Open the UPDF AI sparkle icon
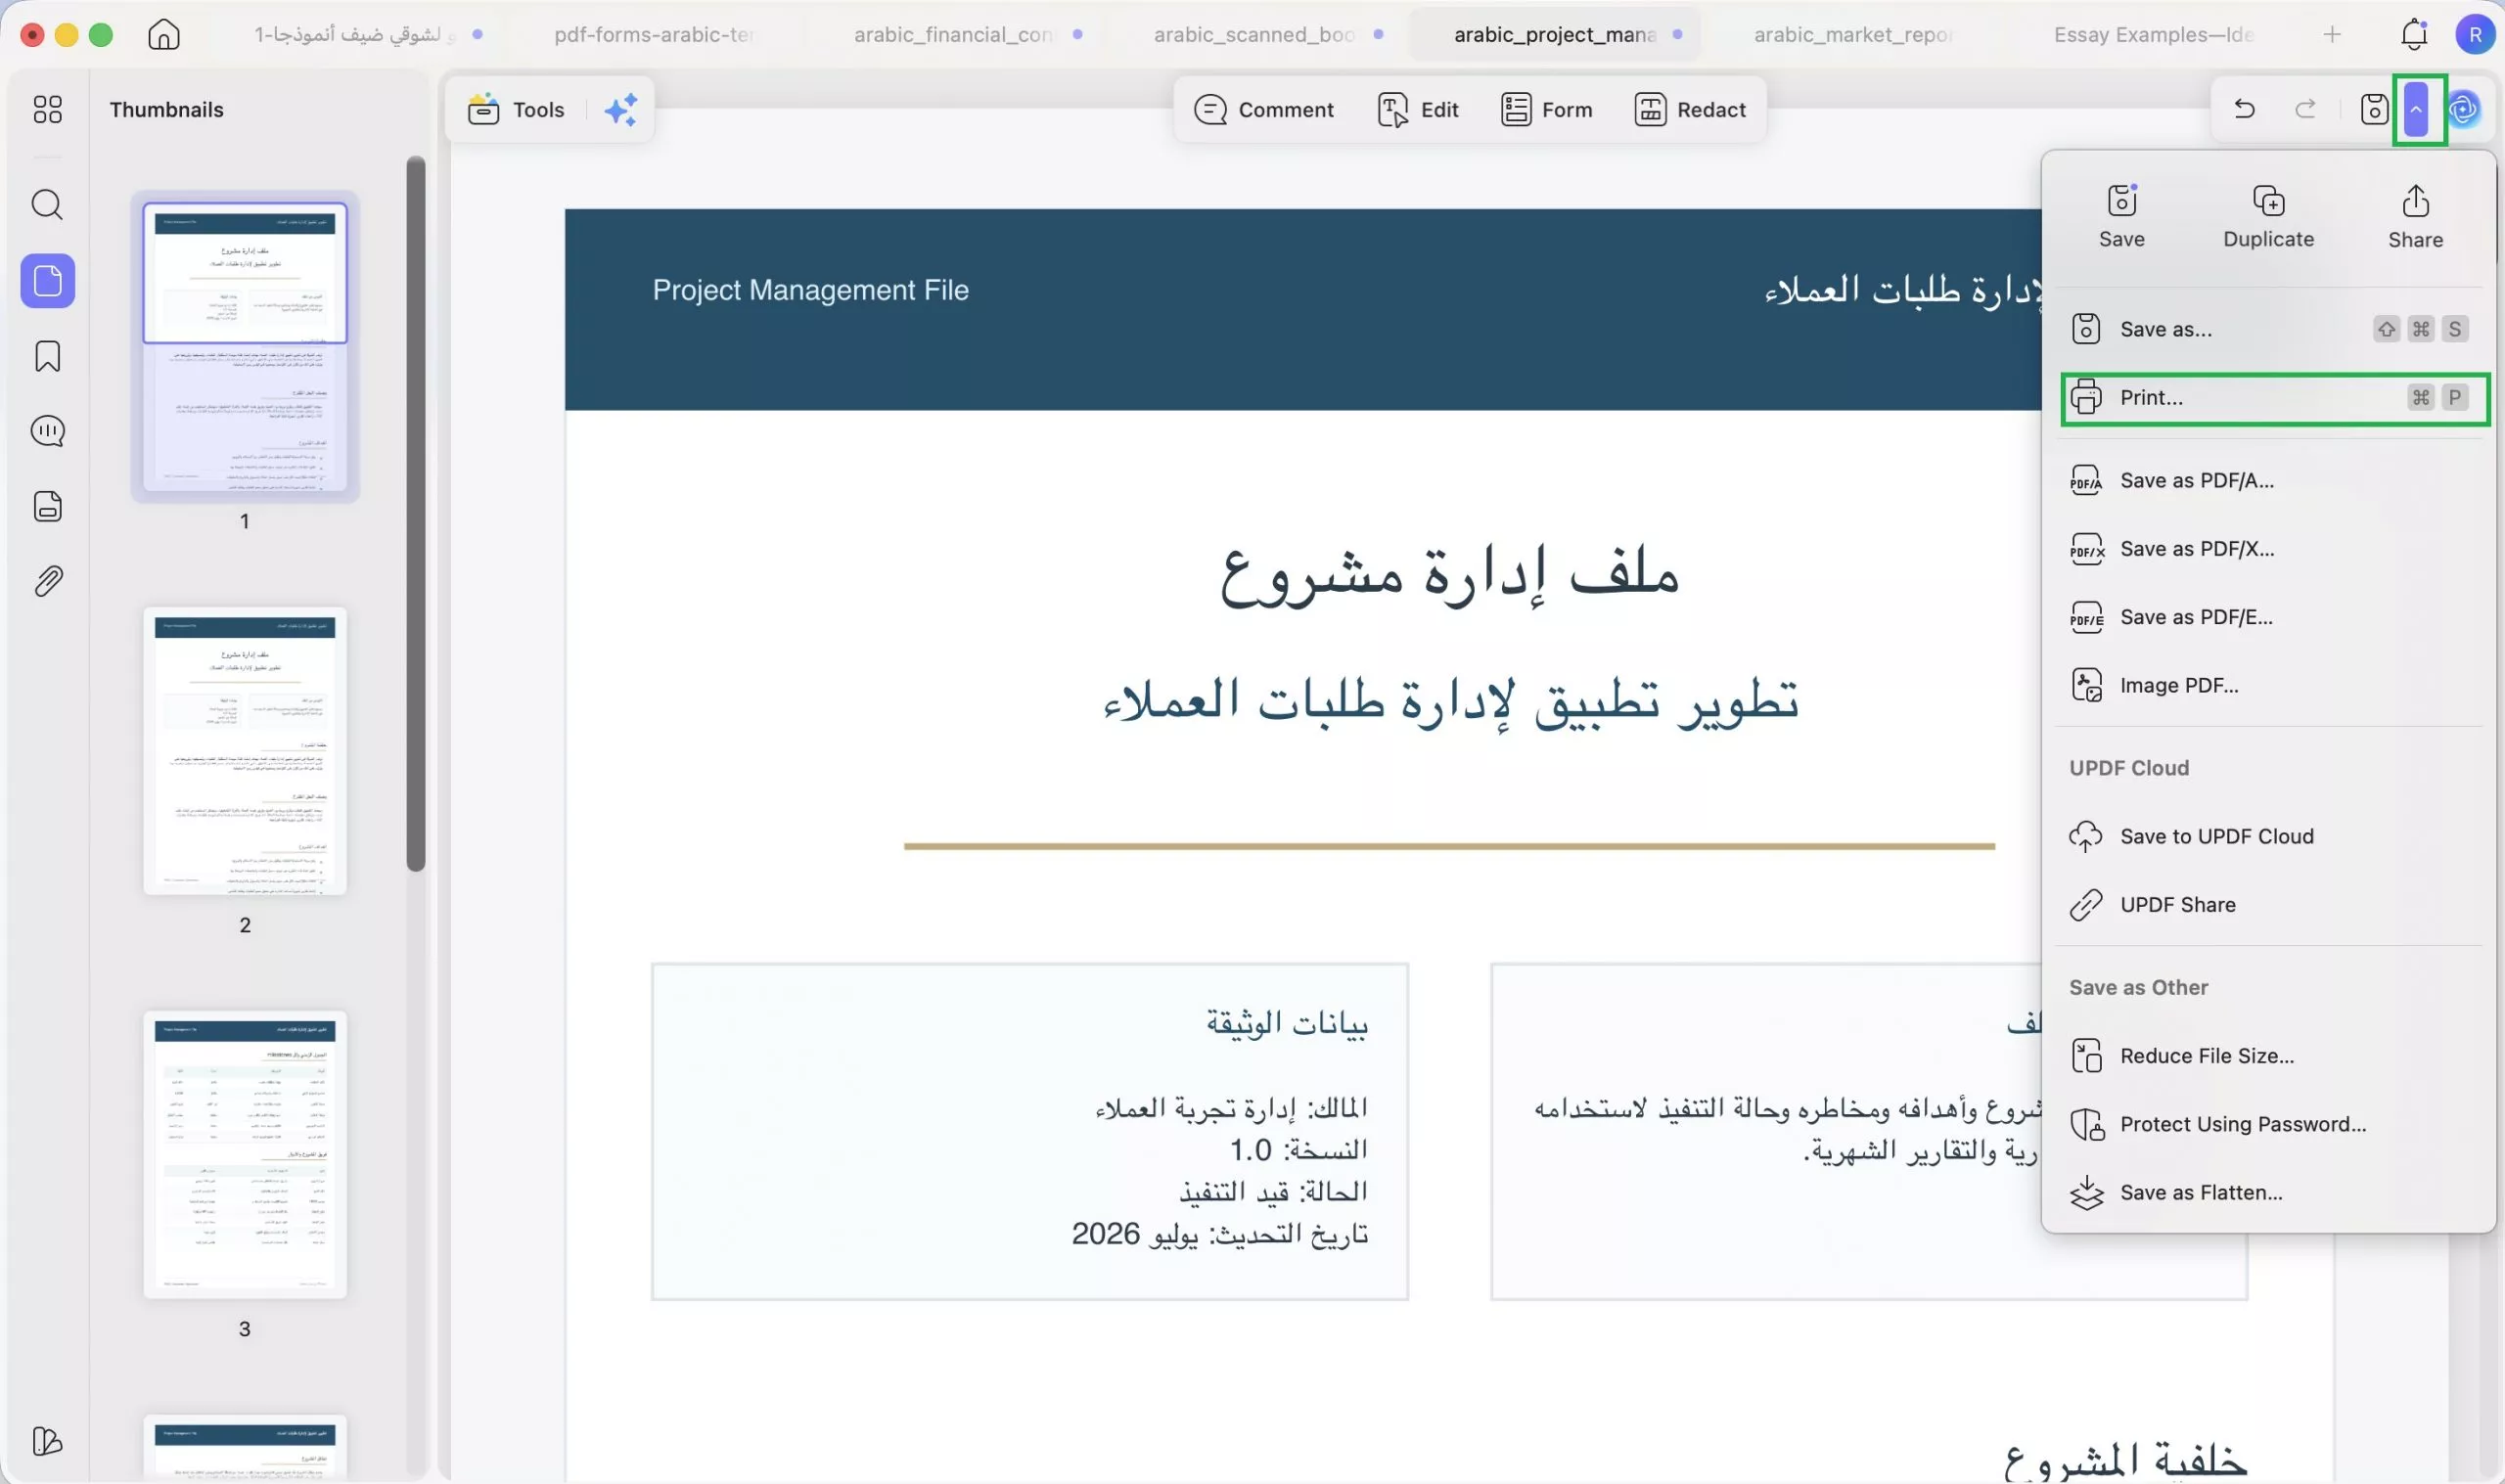The image size is (2505, 1484). coord(621,109)
